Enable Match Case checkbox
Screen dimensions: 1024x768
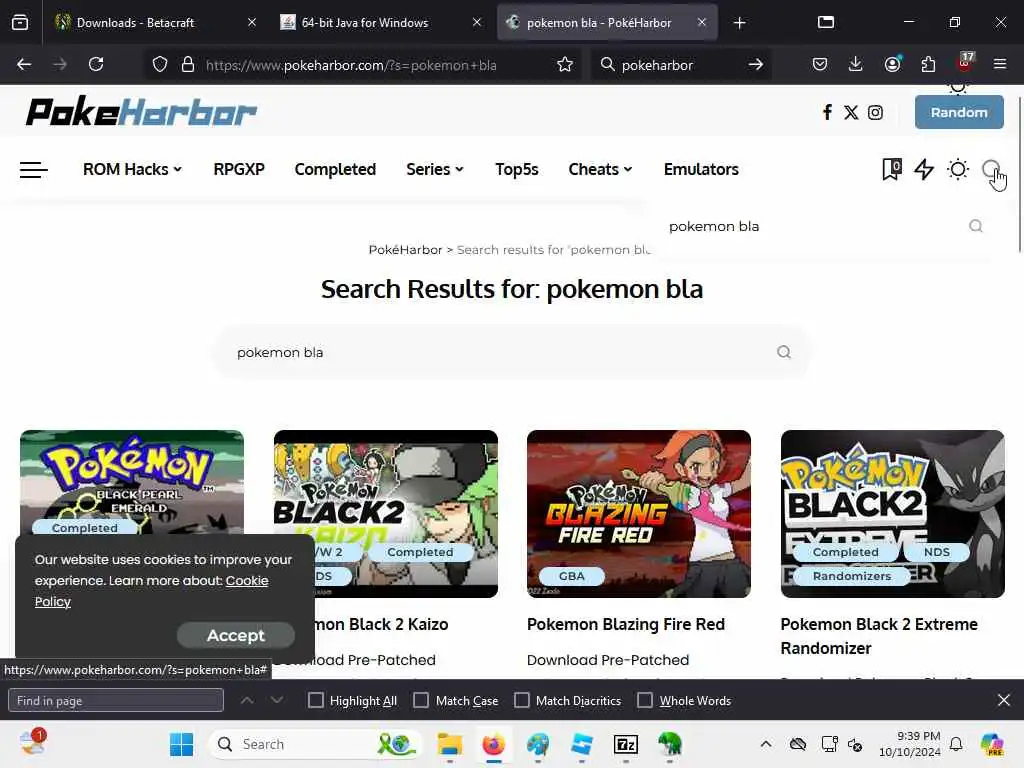coord(421,700)
